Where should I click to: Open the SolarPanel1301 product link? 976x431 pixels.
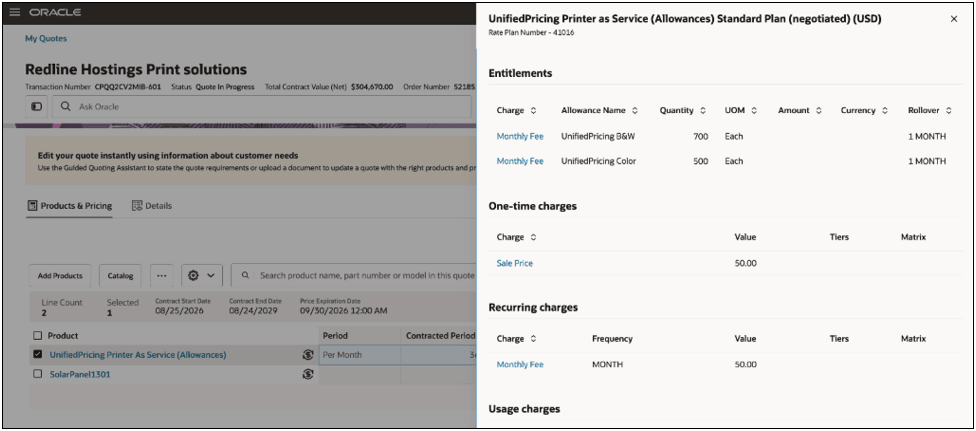tap(80, 374)
